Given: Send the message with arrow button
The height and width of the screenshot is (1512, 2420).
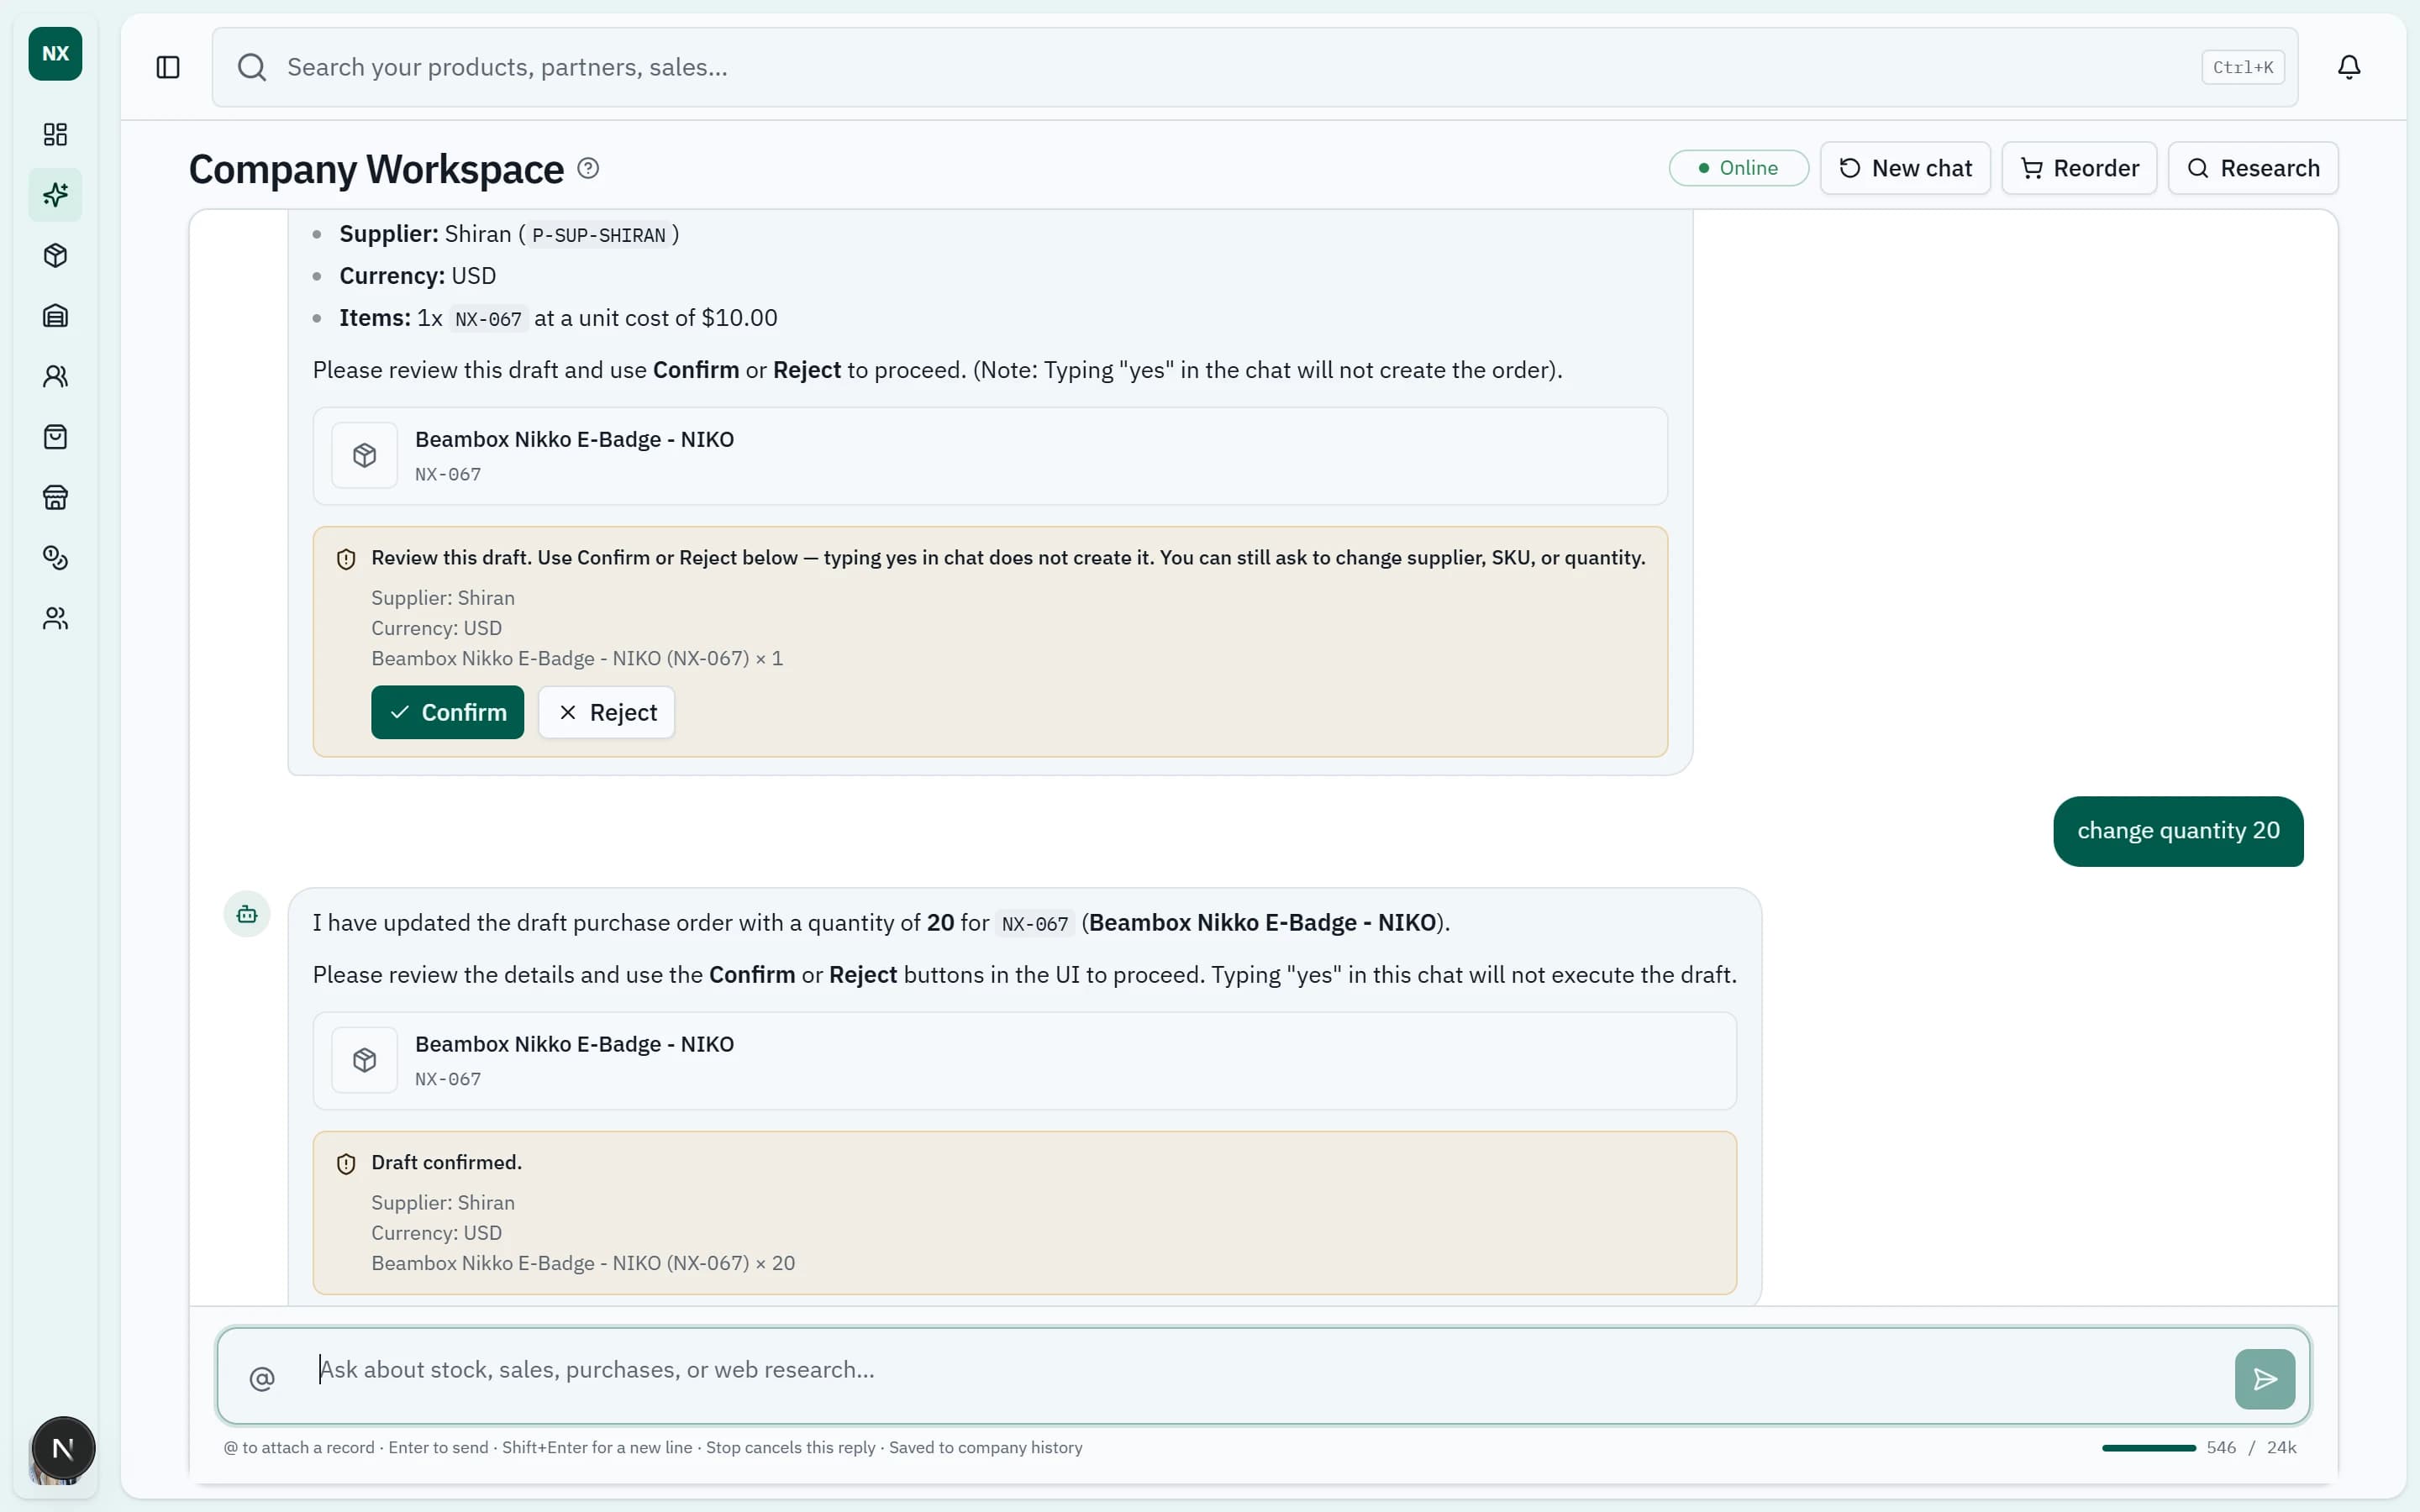Looking at the screenshot, I should 2265,1379.
